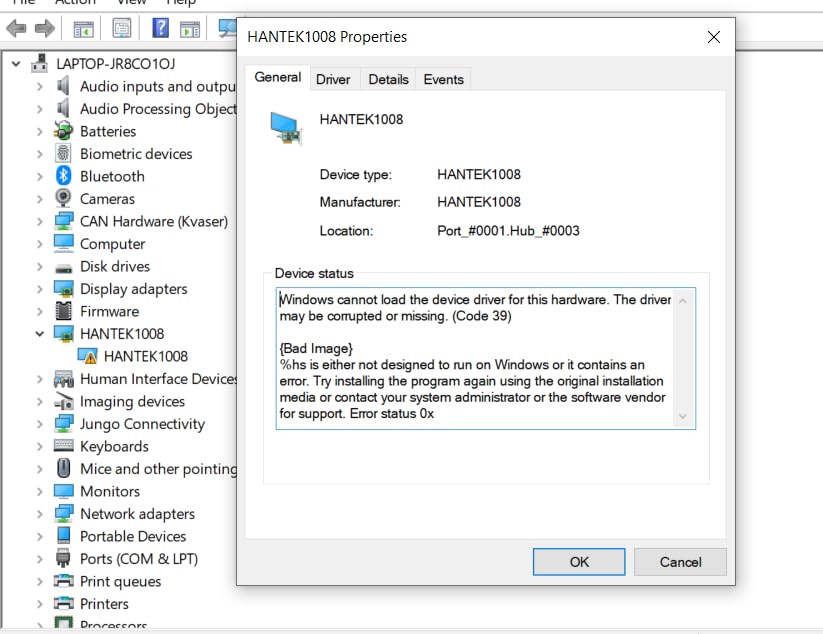Expand the Network adapters category

pyautogui.click(x=40, y=513)
